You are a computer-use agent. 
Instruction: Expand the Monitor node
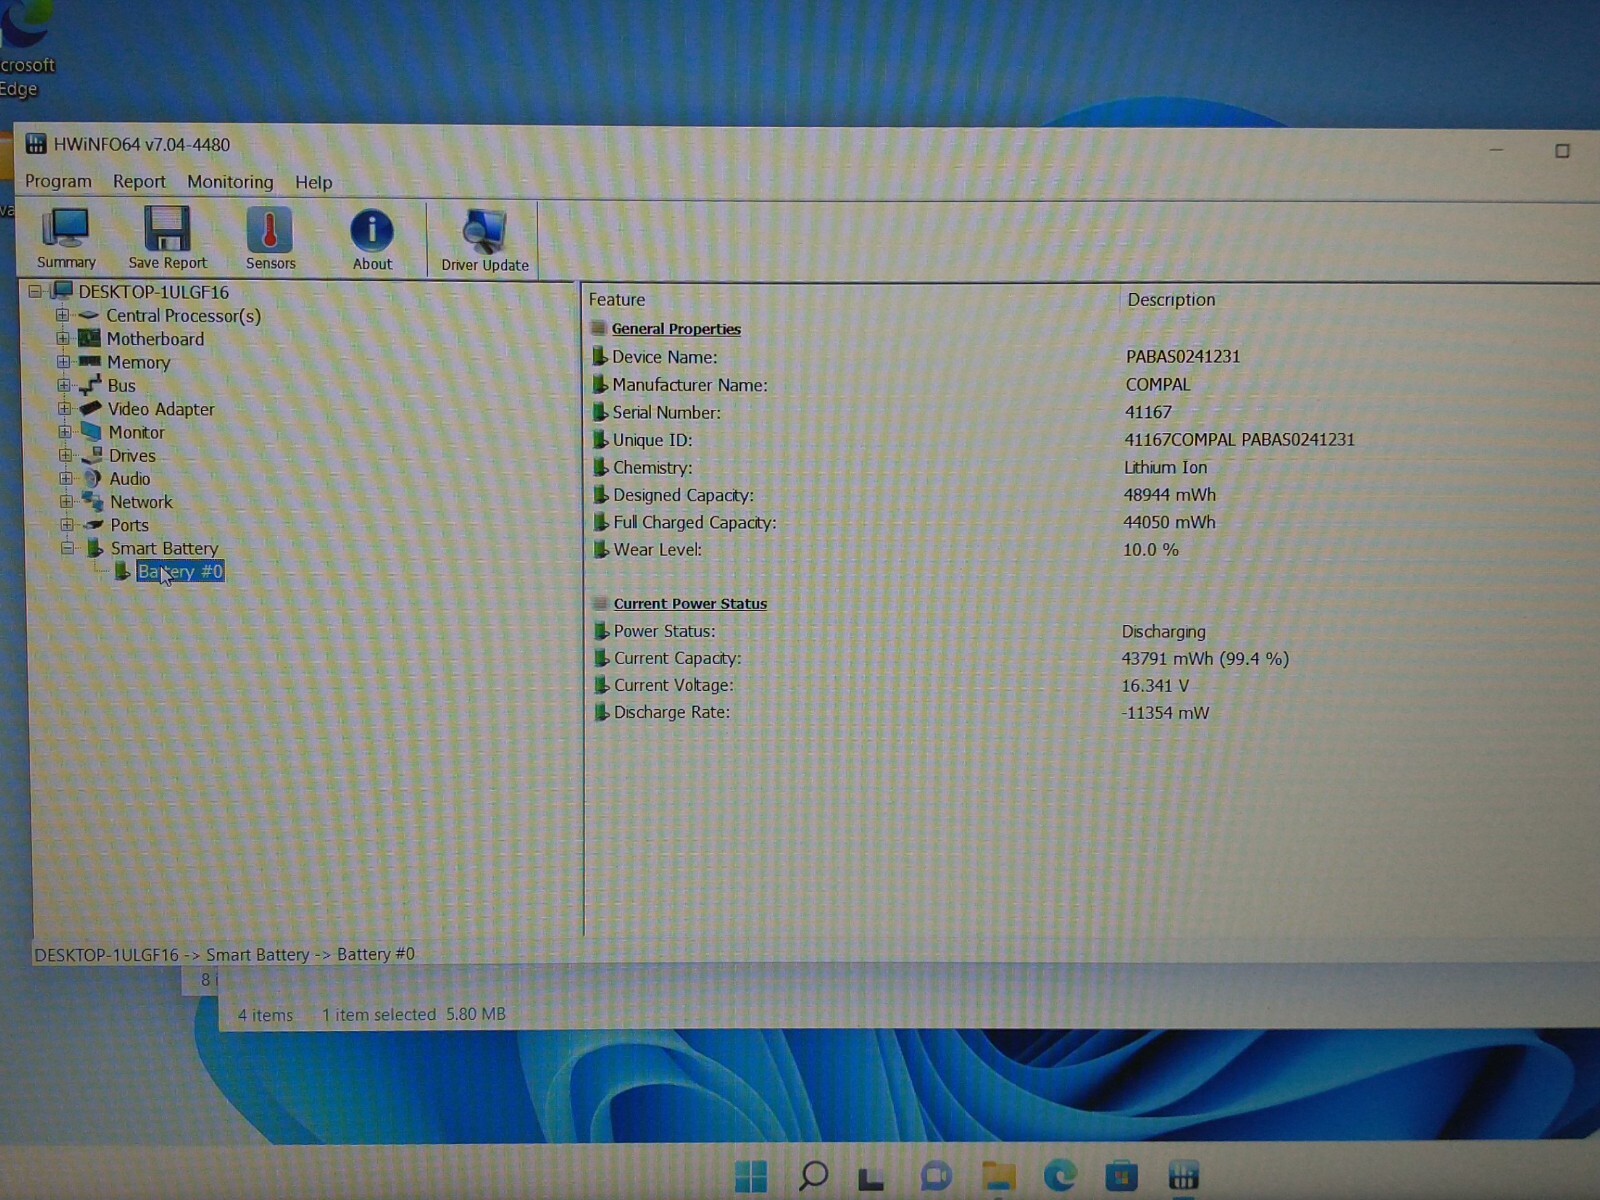(x=65, y=432)
